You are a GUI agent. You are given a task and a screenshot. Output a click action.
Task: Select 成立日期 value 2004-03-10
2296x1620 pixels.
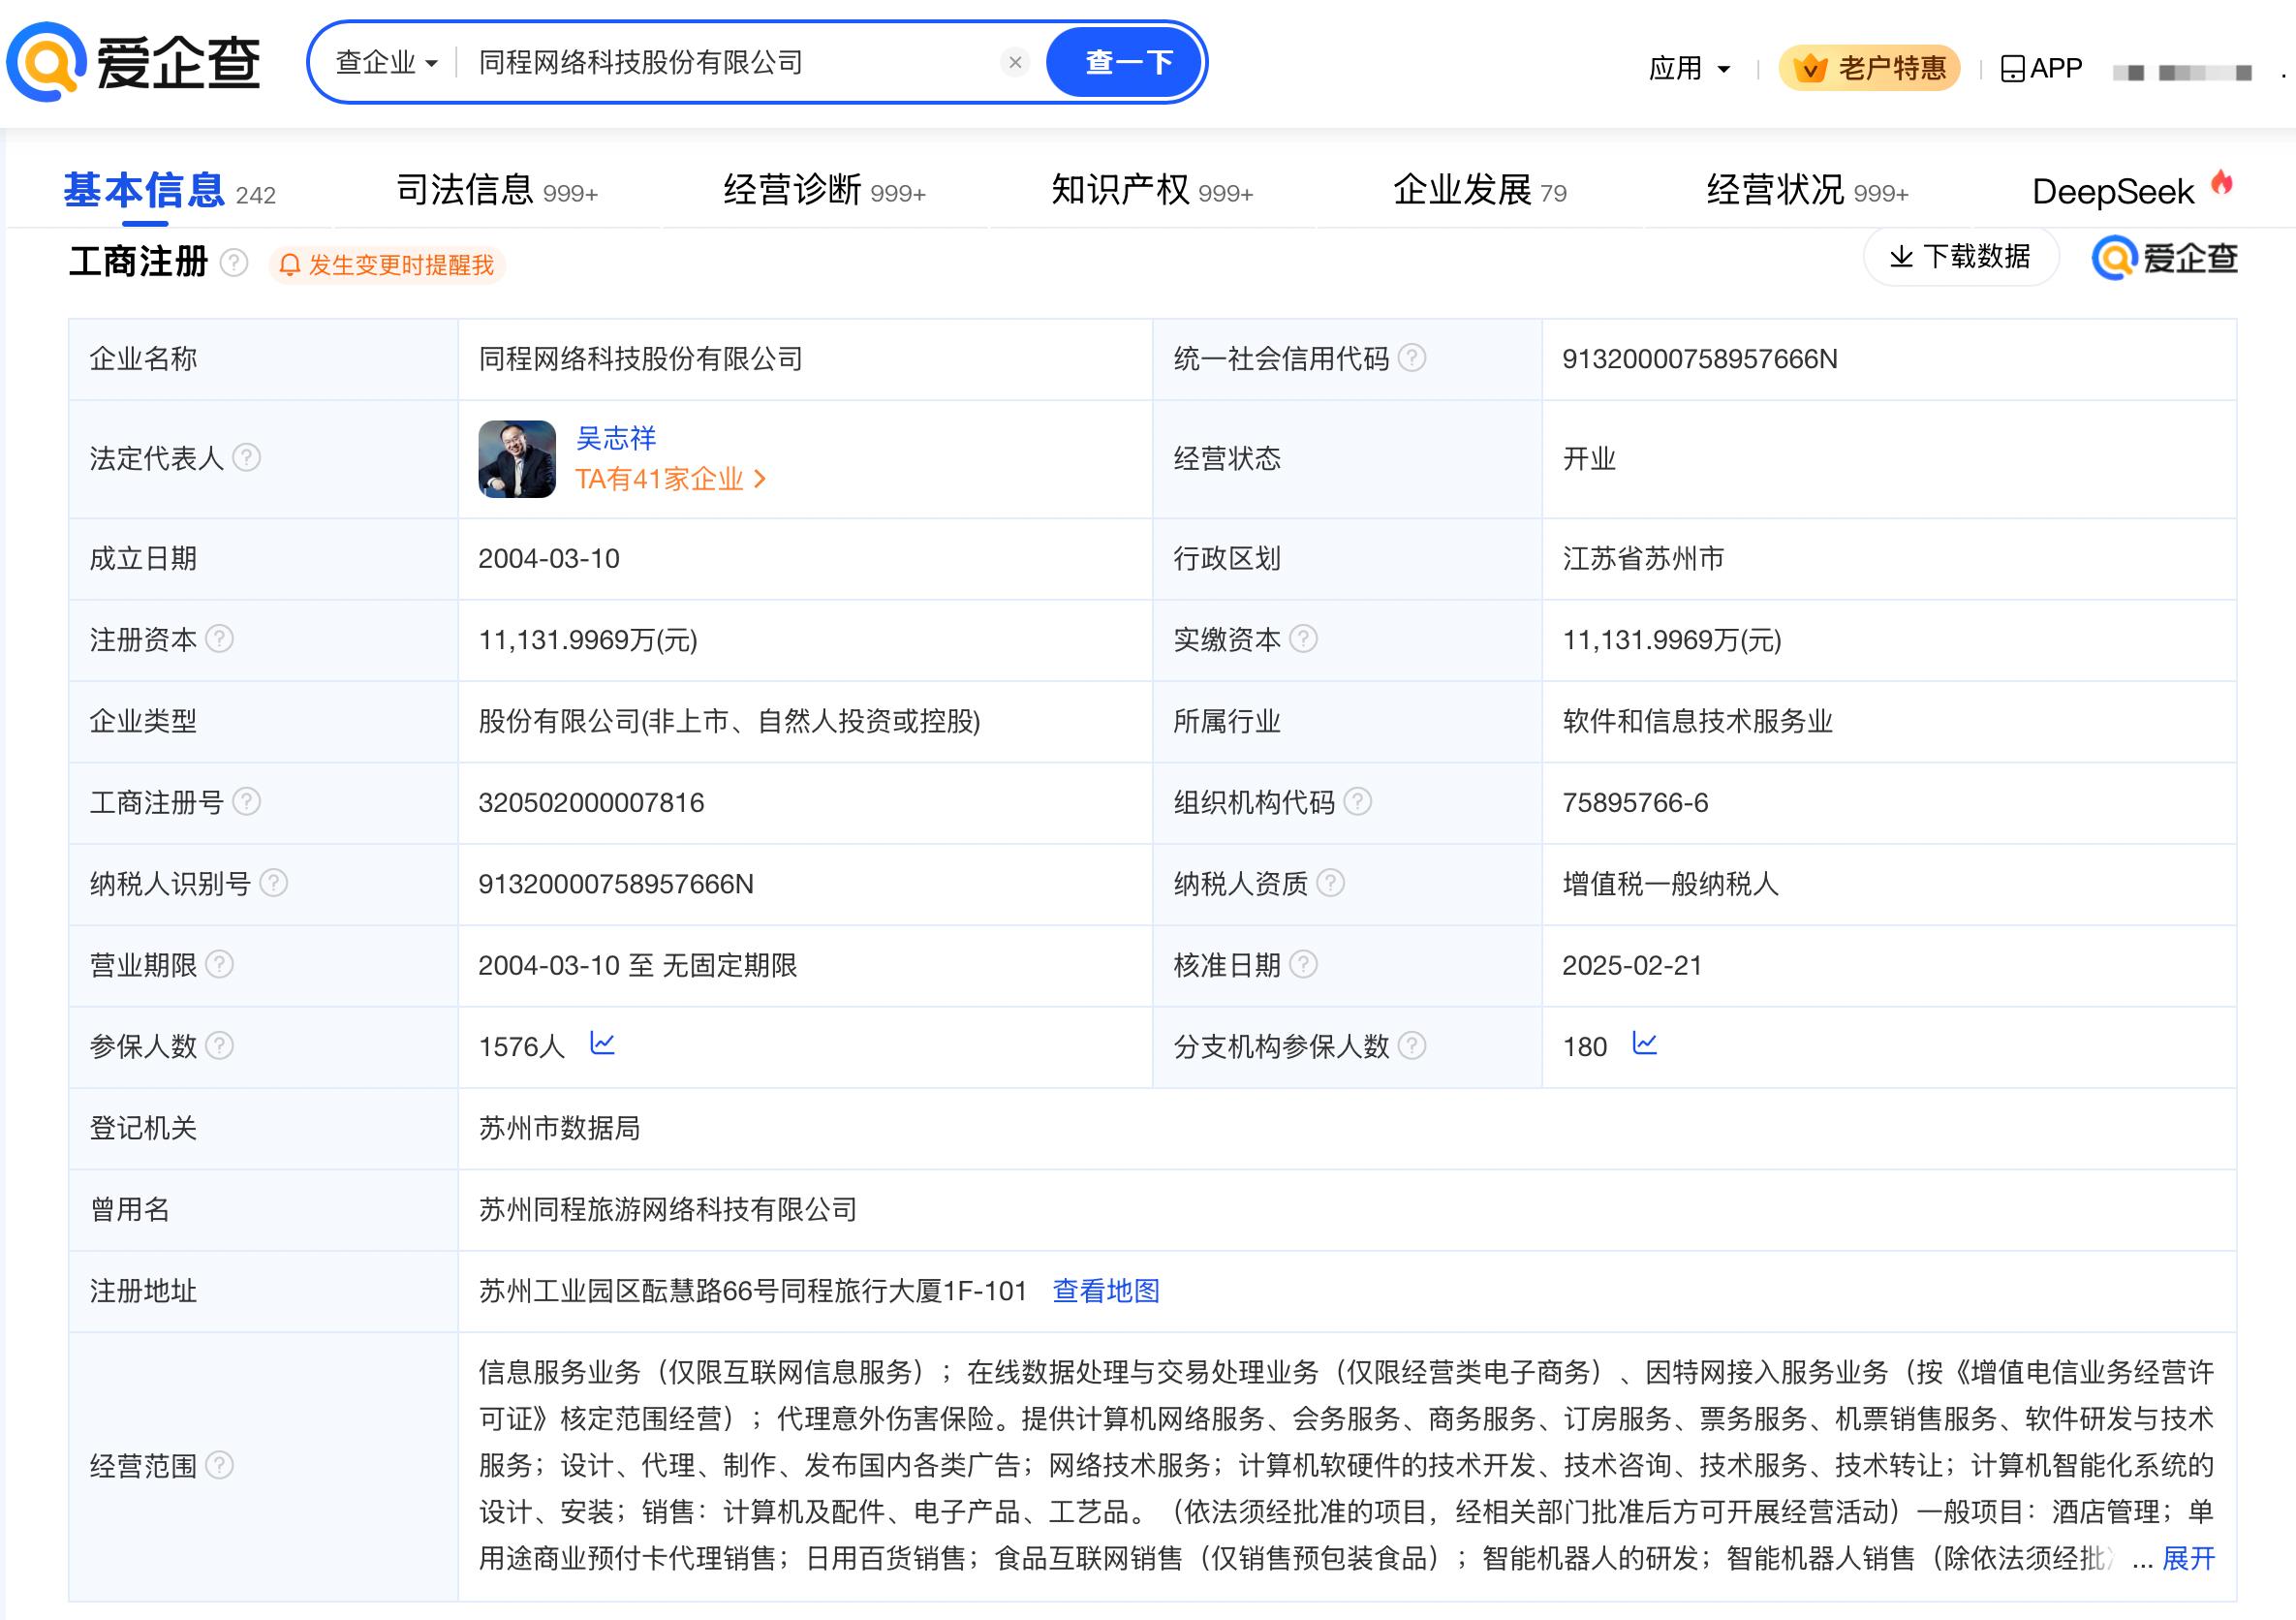pos(549,559)
